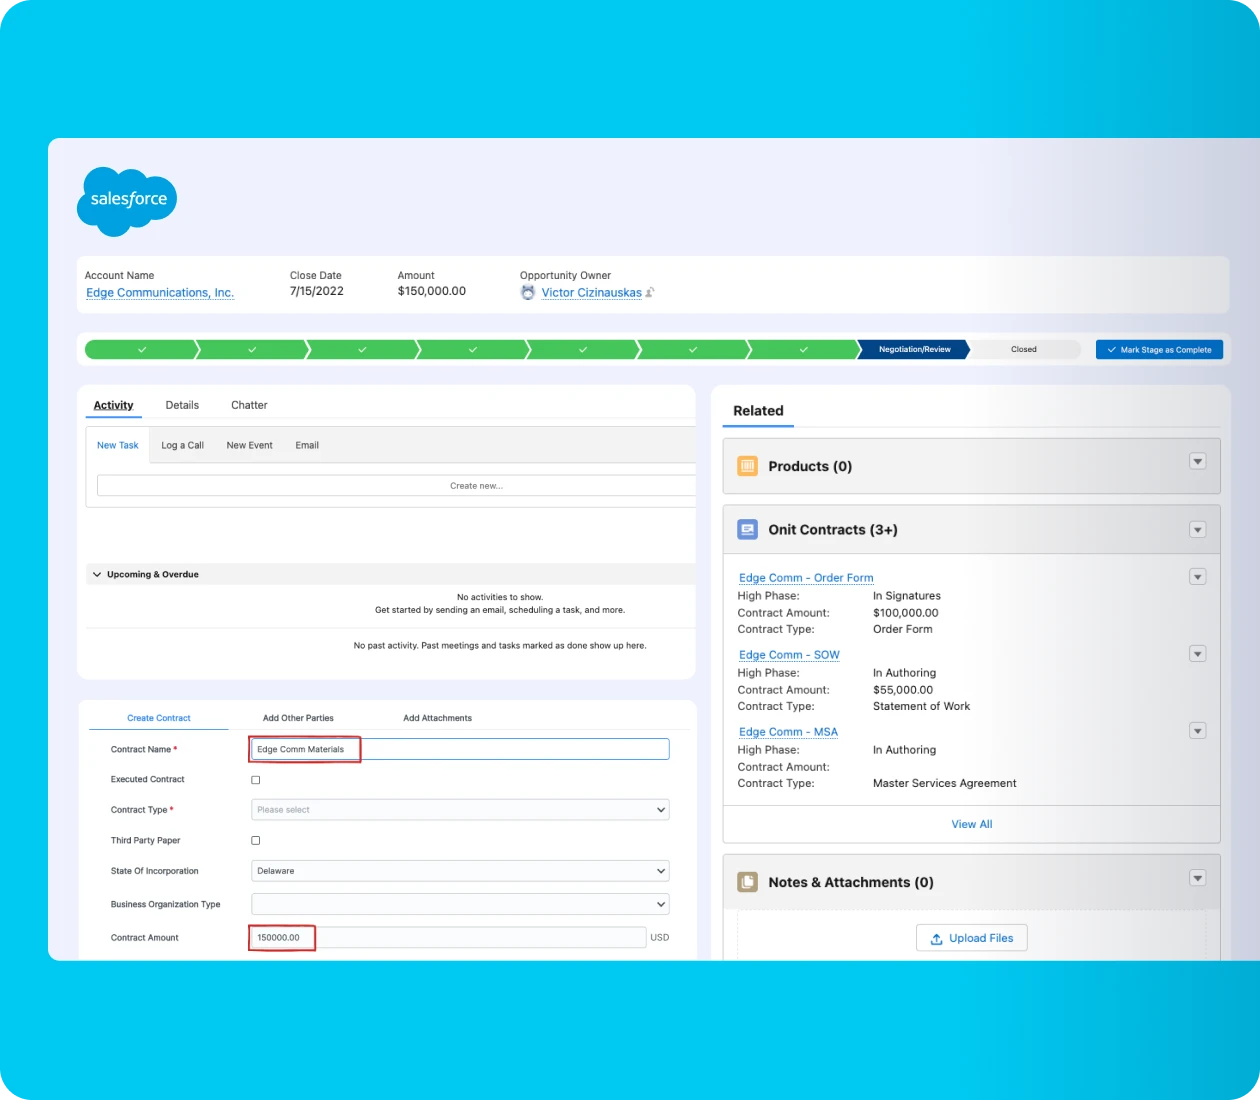This screenshot has height=1100, width=1260.
Task: Click the Contract Amount input field
Action: (448, 938)
